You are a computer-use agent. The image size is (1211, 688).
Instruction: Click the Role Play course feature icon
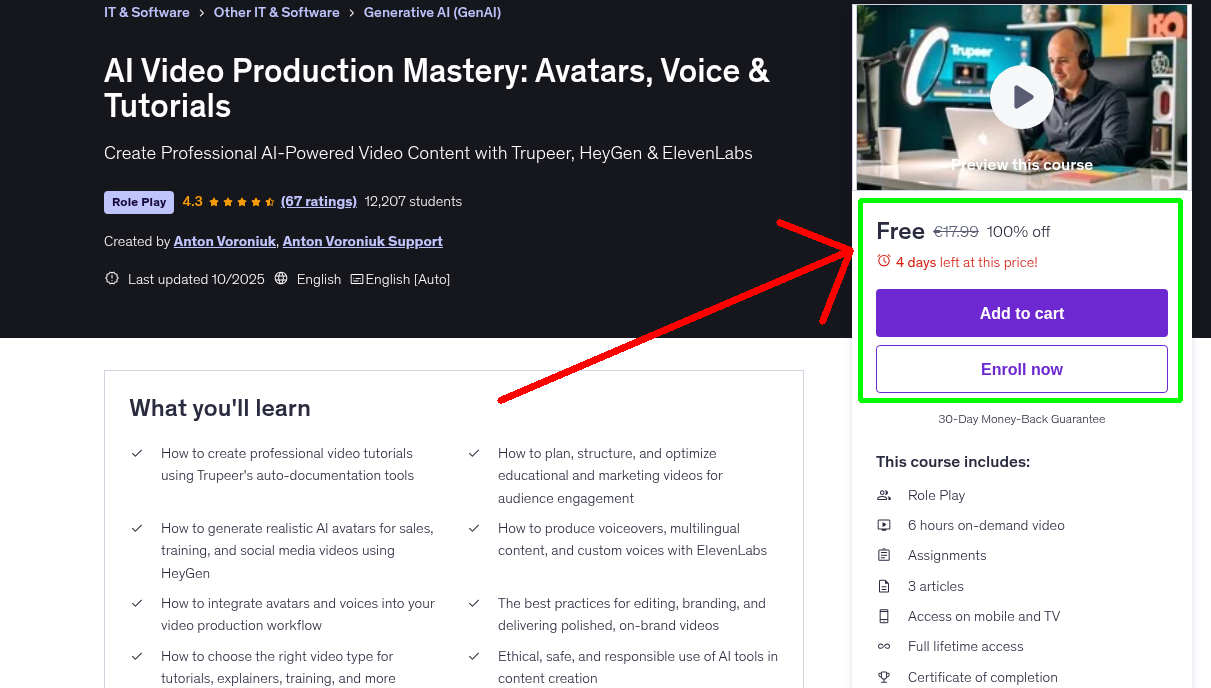pos(884,495)
